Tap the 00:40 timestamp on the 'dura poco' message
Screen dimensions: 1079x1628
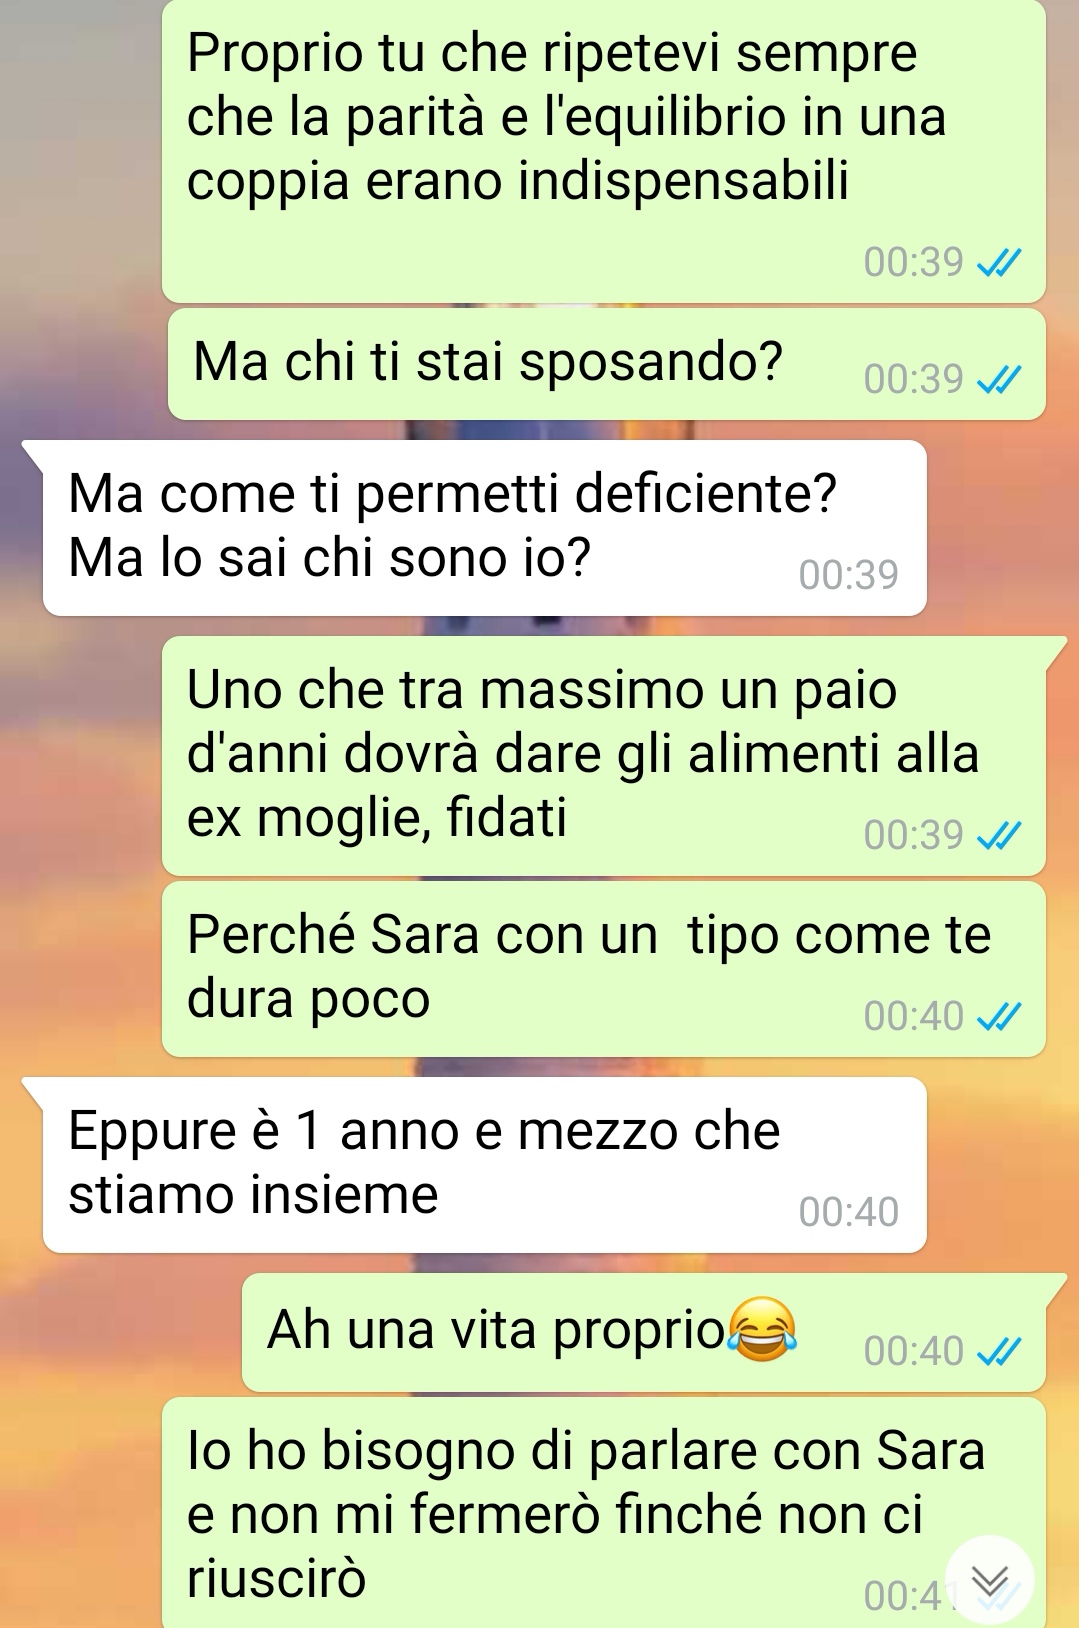913,1016
